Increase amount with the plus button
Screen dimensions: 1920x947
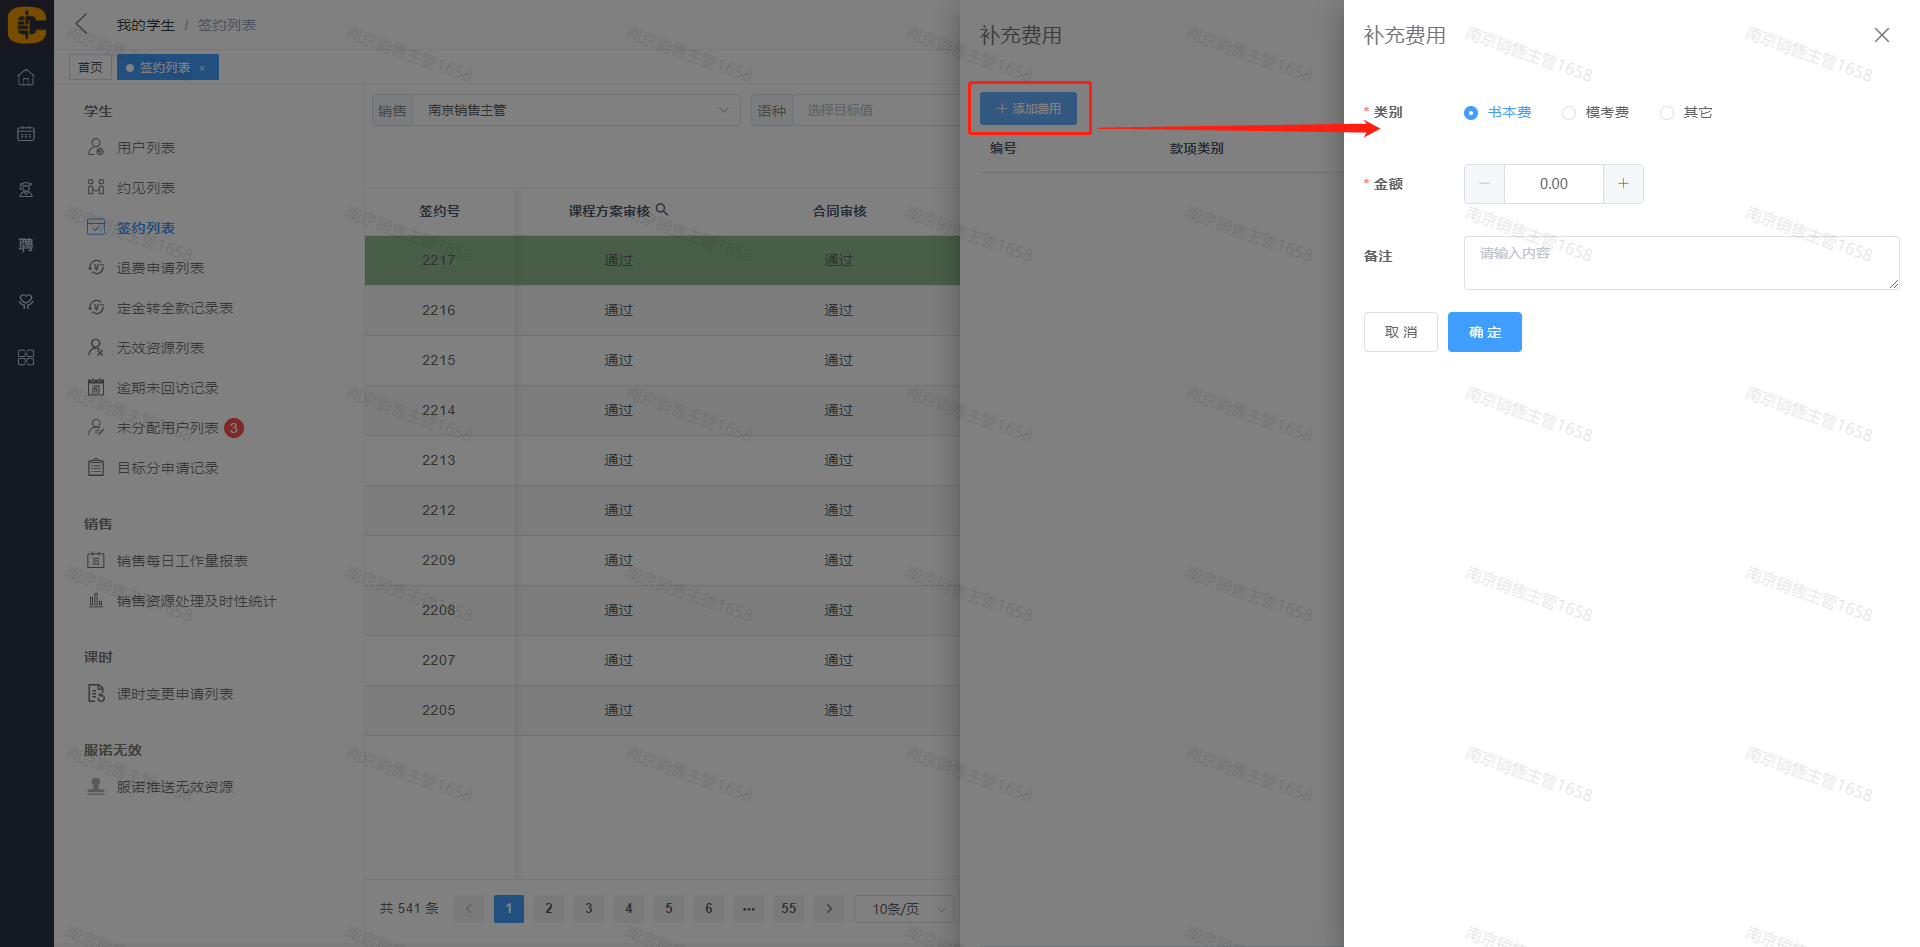[1623, 184]
